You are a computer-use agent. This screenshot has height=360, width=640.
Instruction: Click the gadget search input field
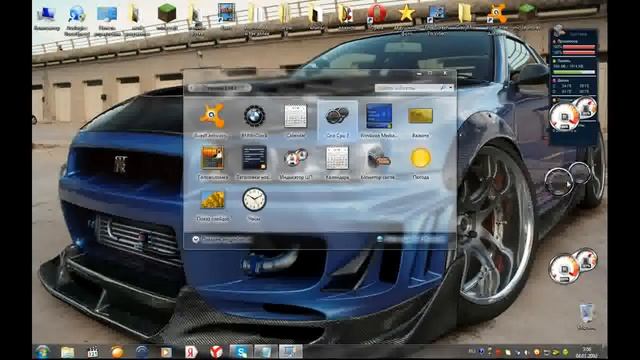click(x=408, y=88)
